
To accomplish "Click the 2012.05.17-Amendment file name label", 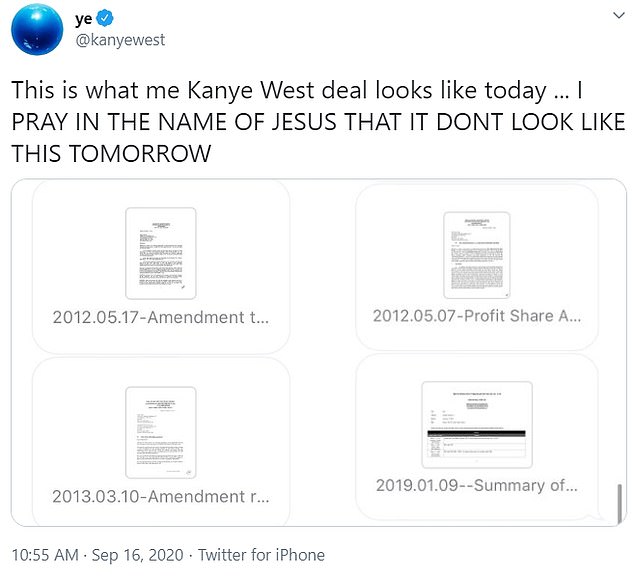I will (161, 317).
